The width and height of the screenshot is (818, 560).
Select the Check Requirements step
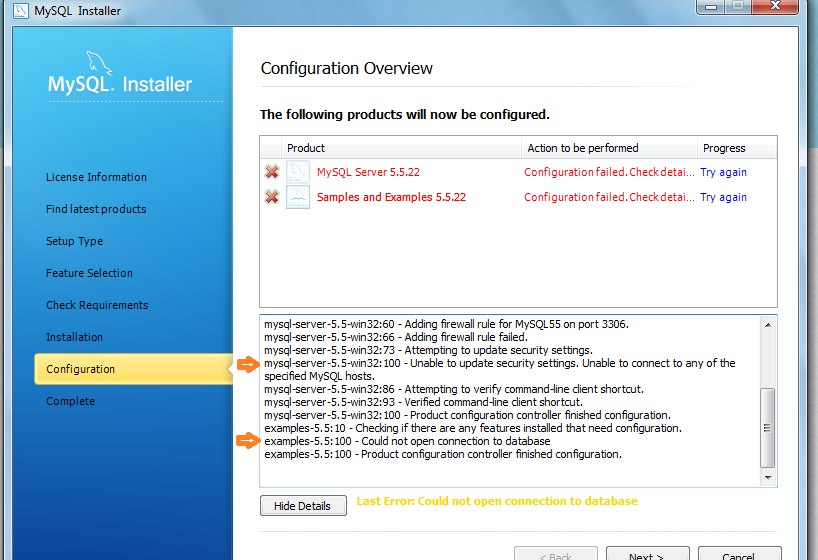97,305
